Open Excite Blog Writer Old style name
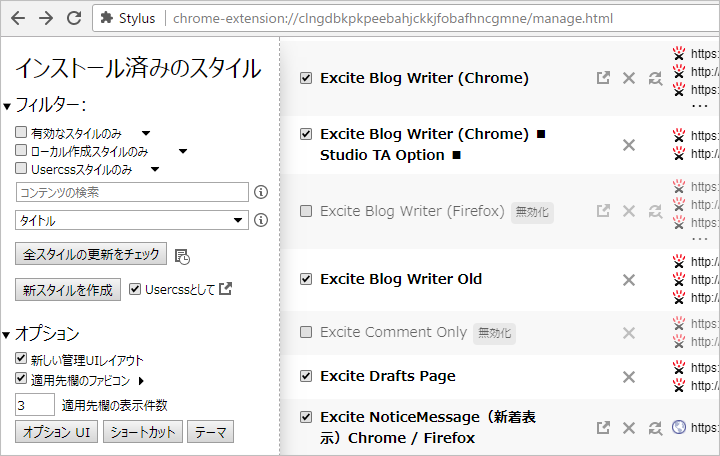The width and height of the screenshot is (720, 456). coord(401,279)
